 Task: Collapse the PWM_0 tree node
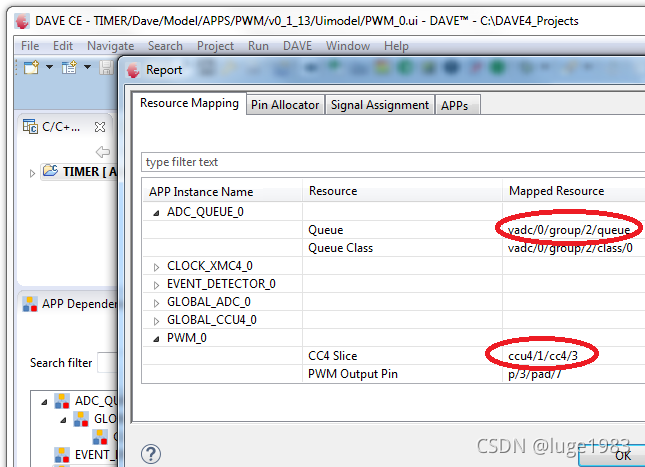(156, 339)
